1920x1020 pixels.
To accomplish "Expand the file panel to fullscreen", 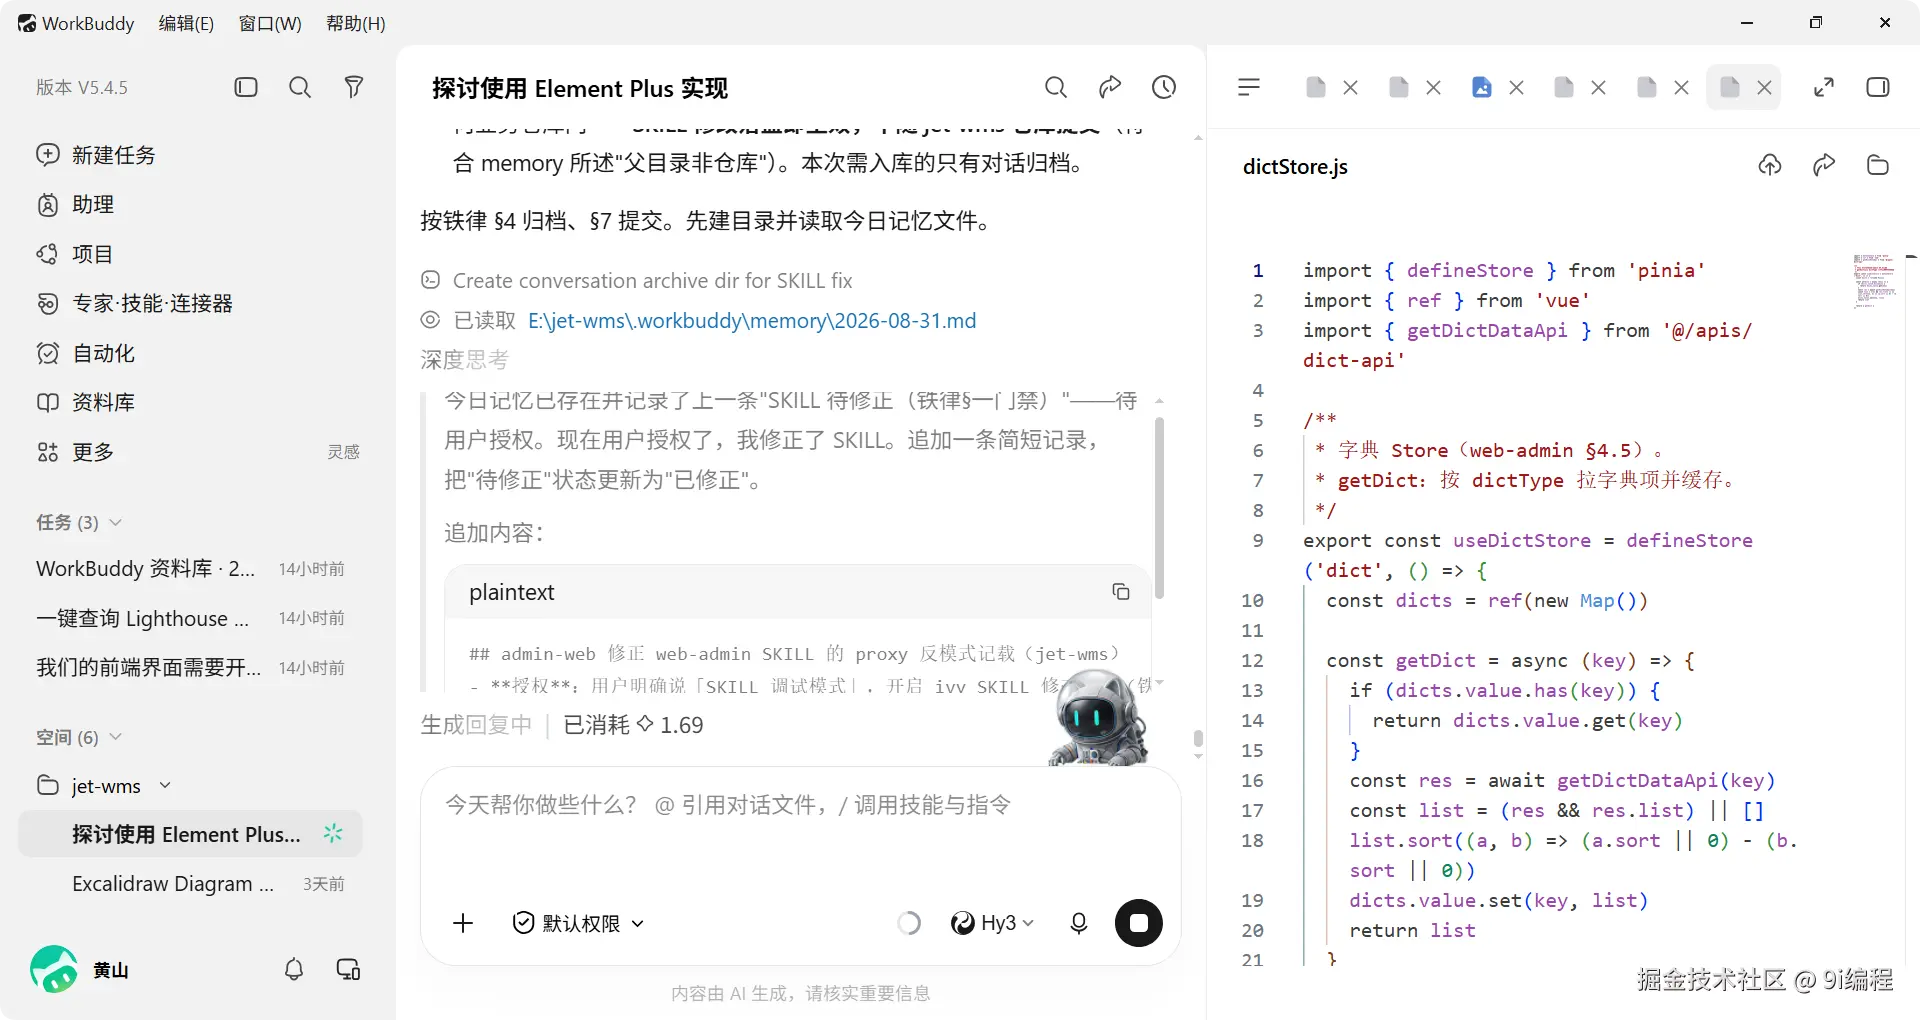I will point(1824,88).
